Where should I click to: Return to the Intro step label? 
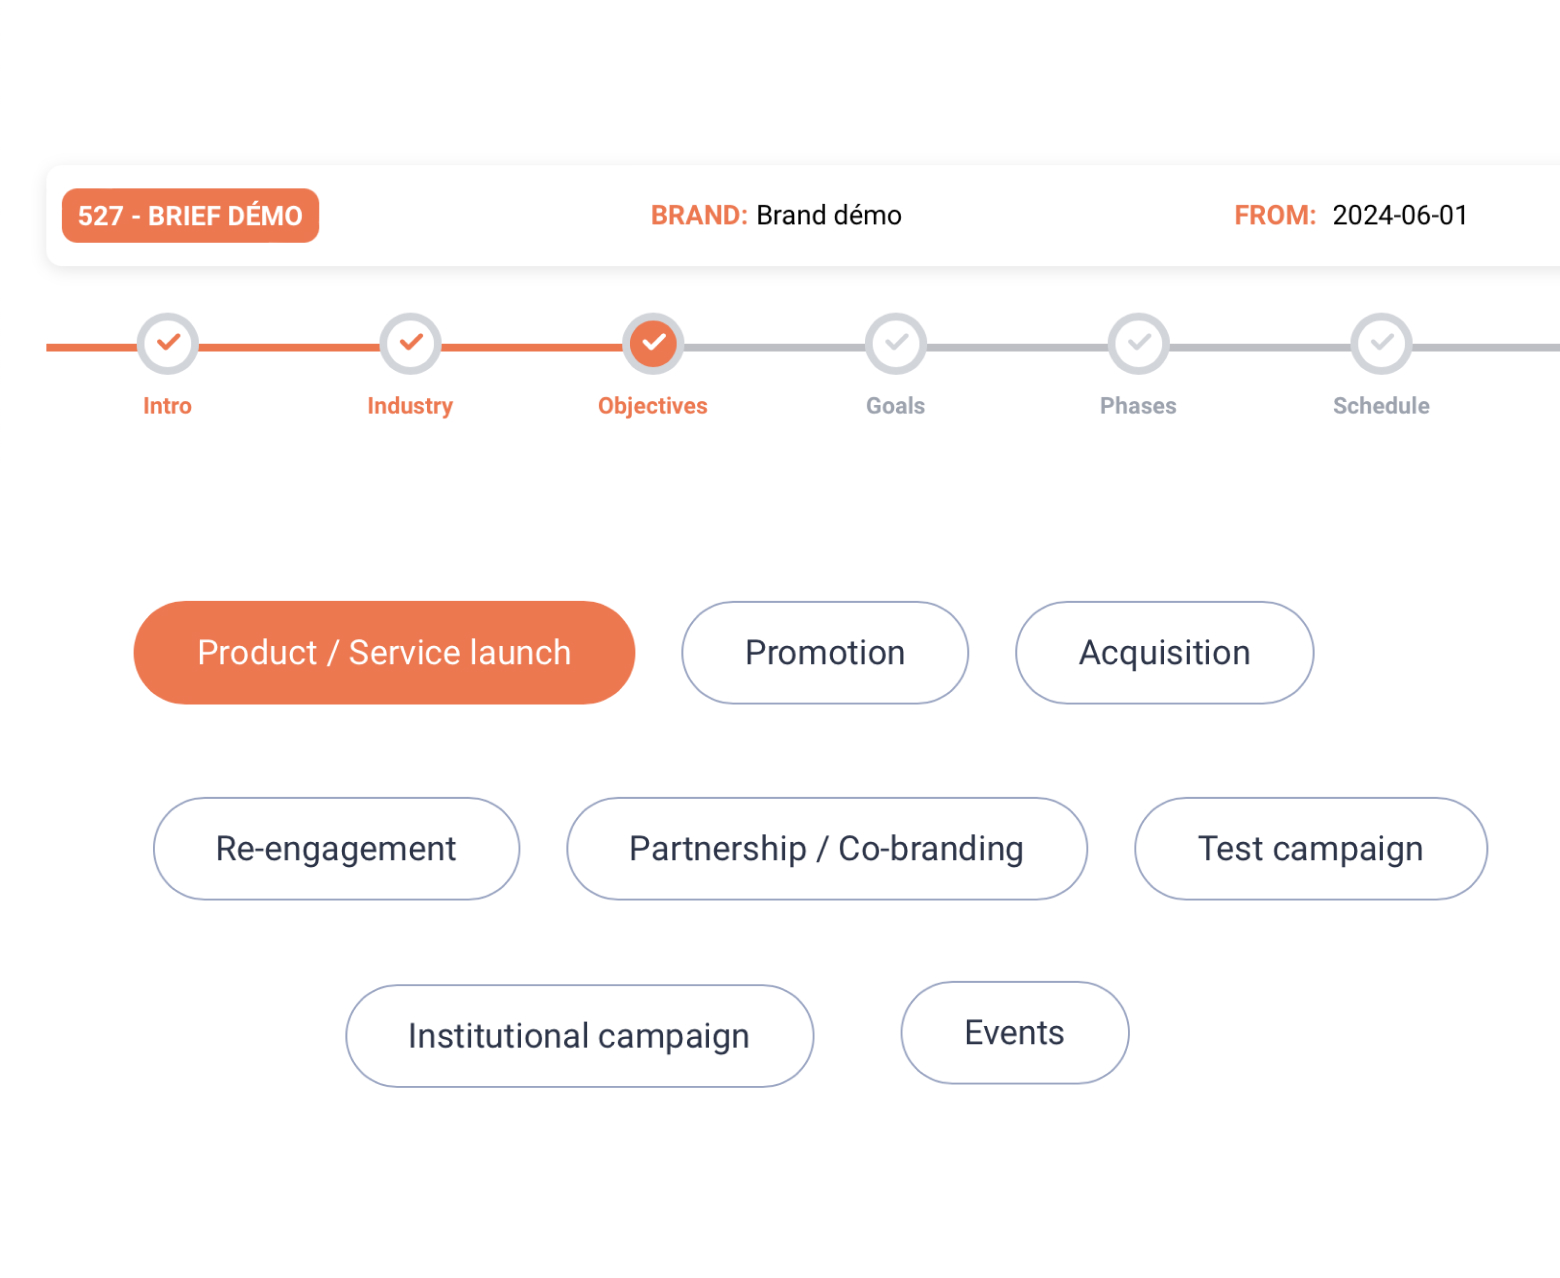click(167, 406)
